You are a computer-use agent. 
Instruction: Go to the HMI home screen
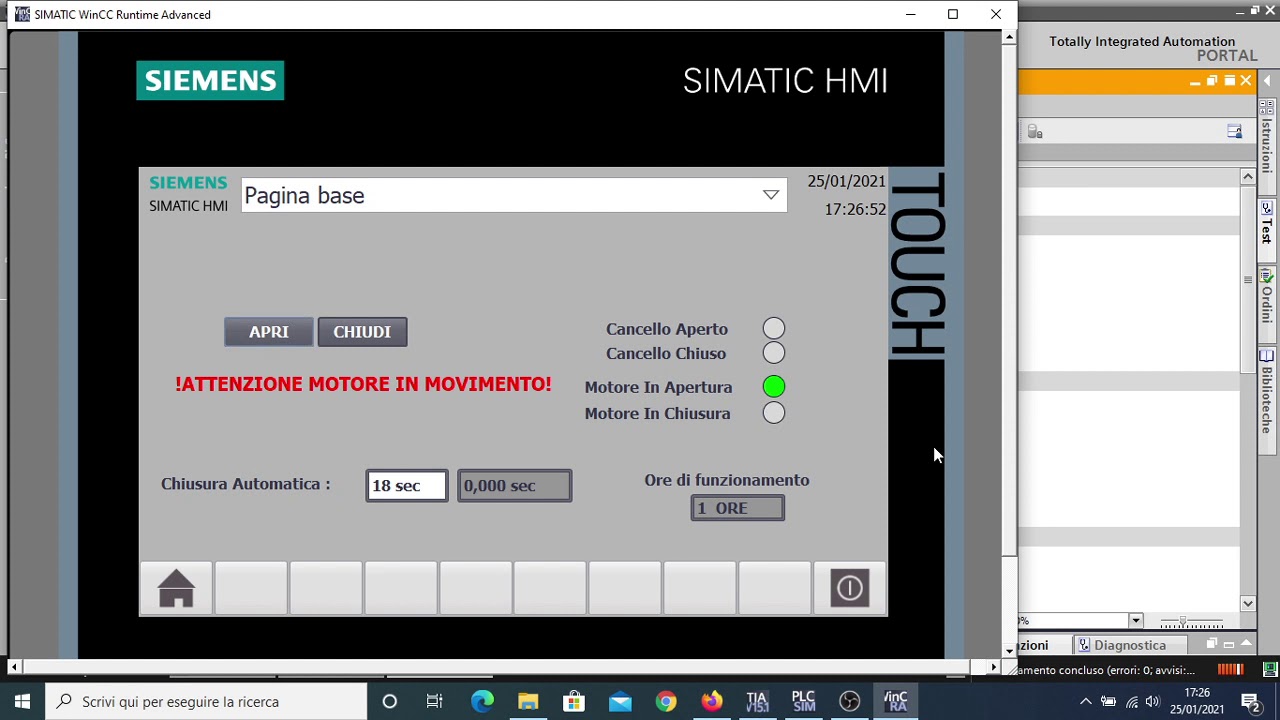[x=176, y=588]
